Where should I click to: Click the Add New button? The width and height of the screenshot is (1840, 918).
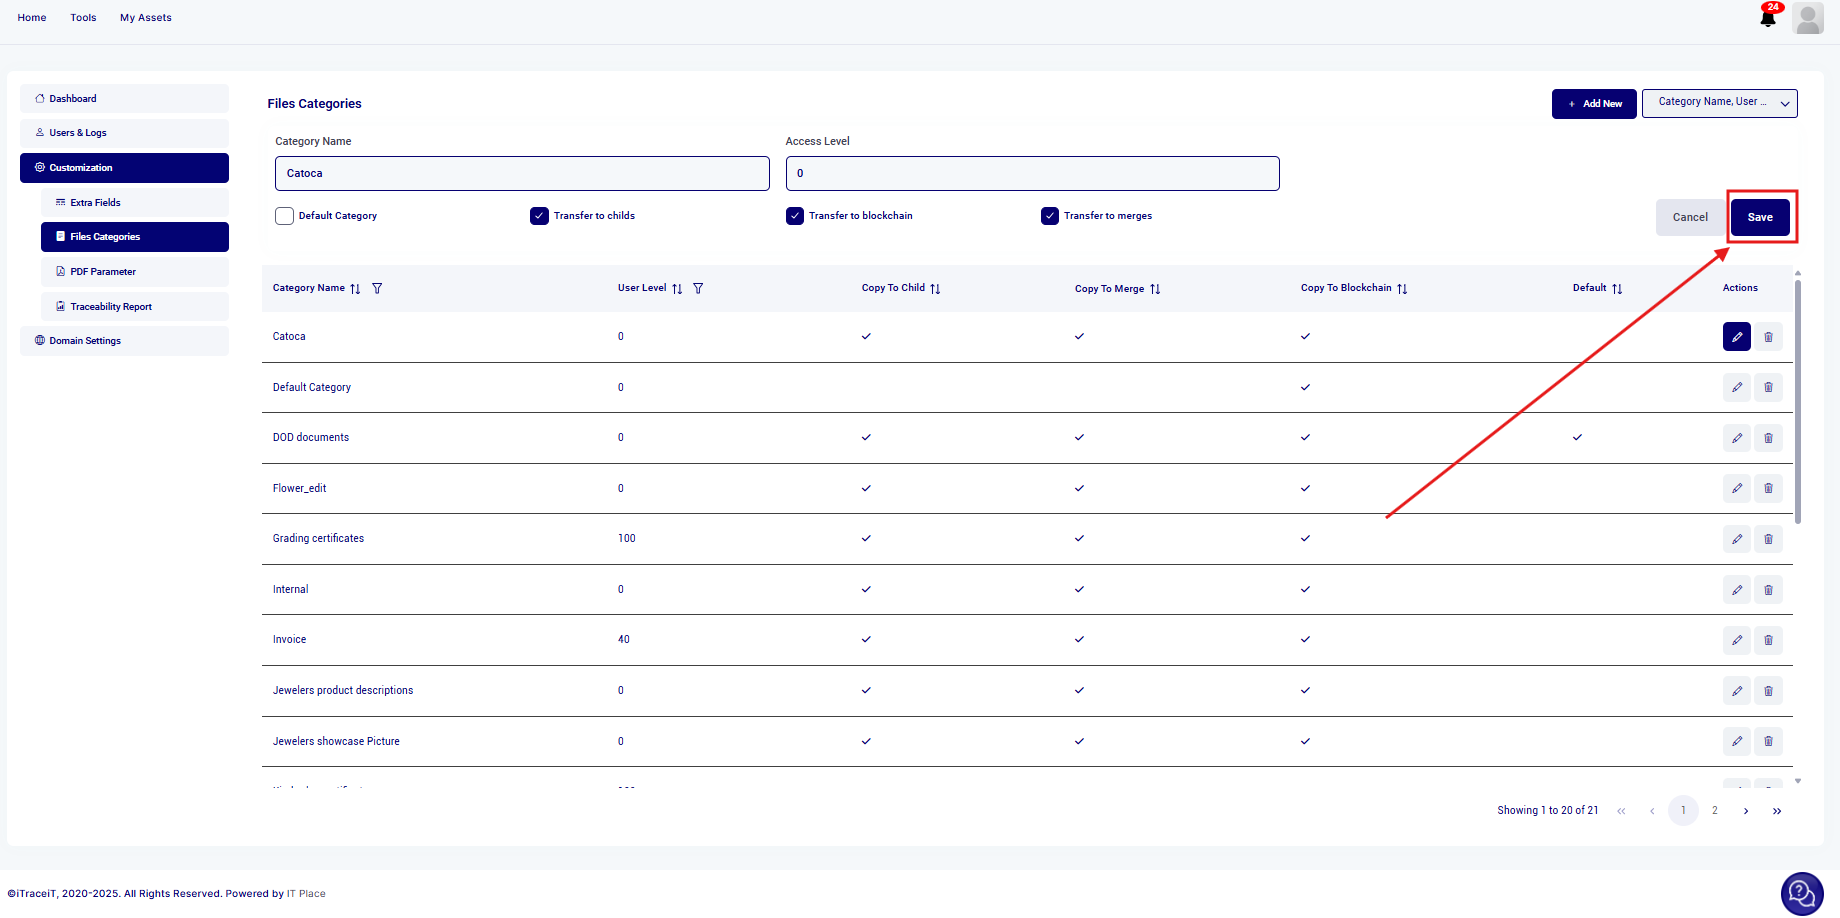1594,104
